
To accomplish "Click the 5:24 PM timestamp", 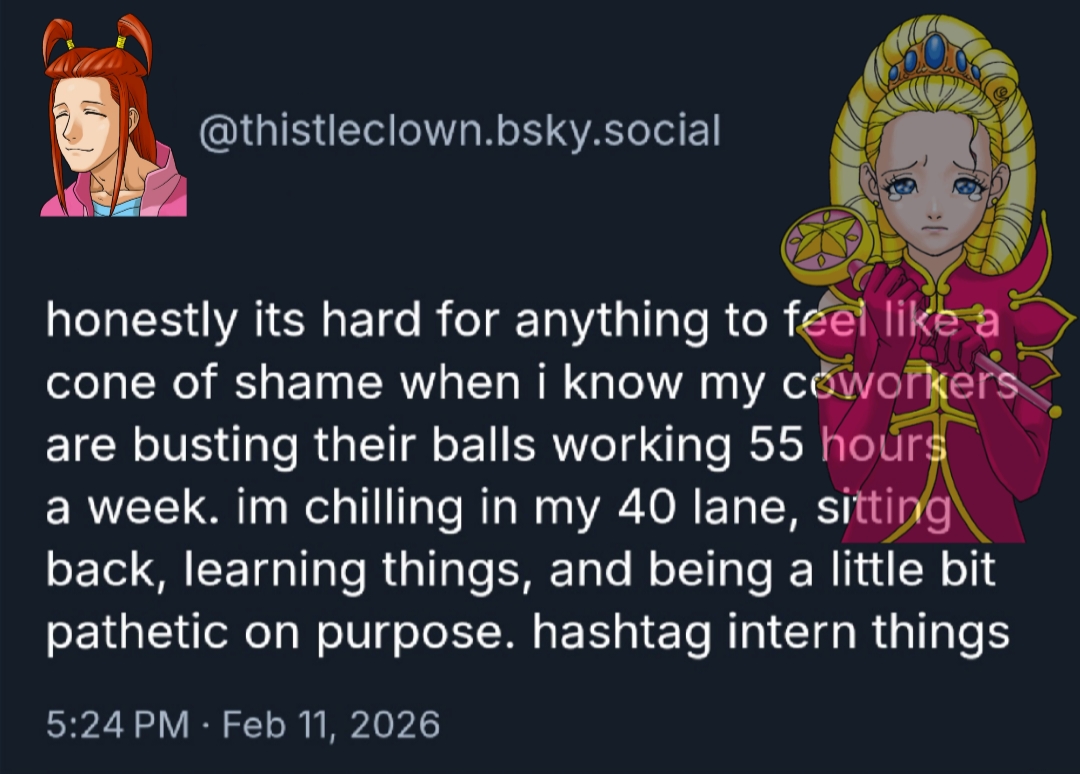I will 117,723.
